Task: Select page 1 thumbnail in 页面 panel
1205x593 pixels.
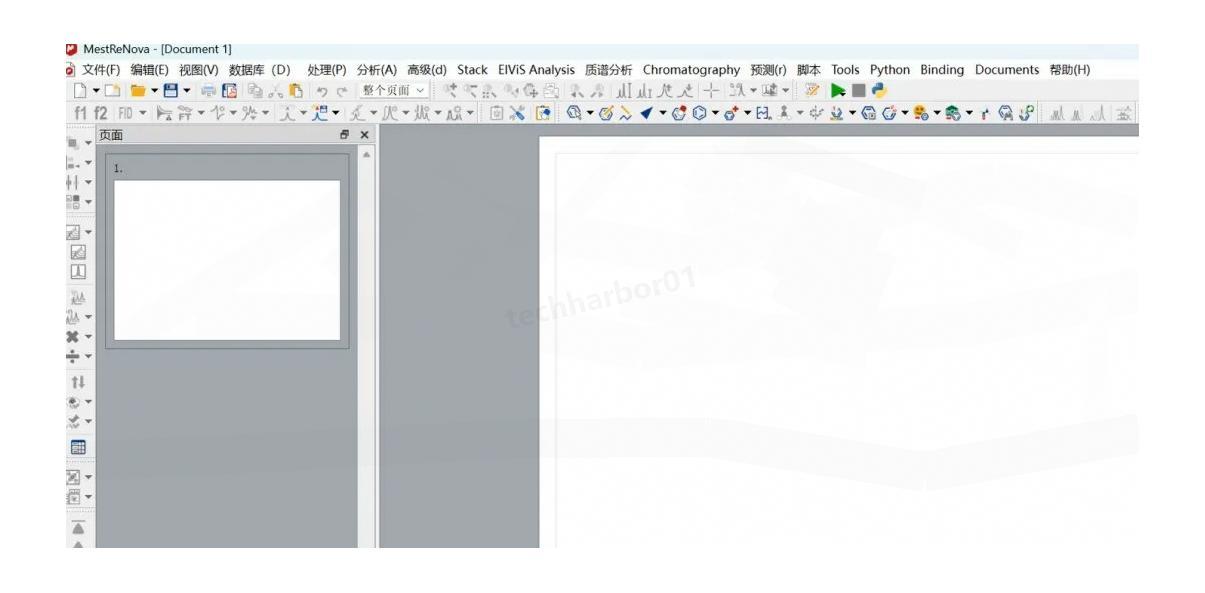Action: click(227, 260)
